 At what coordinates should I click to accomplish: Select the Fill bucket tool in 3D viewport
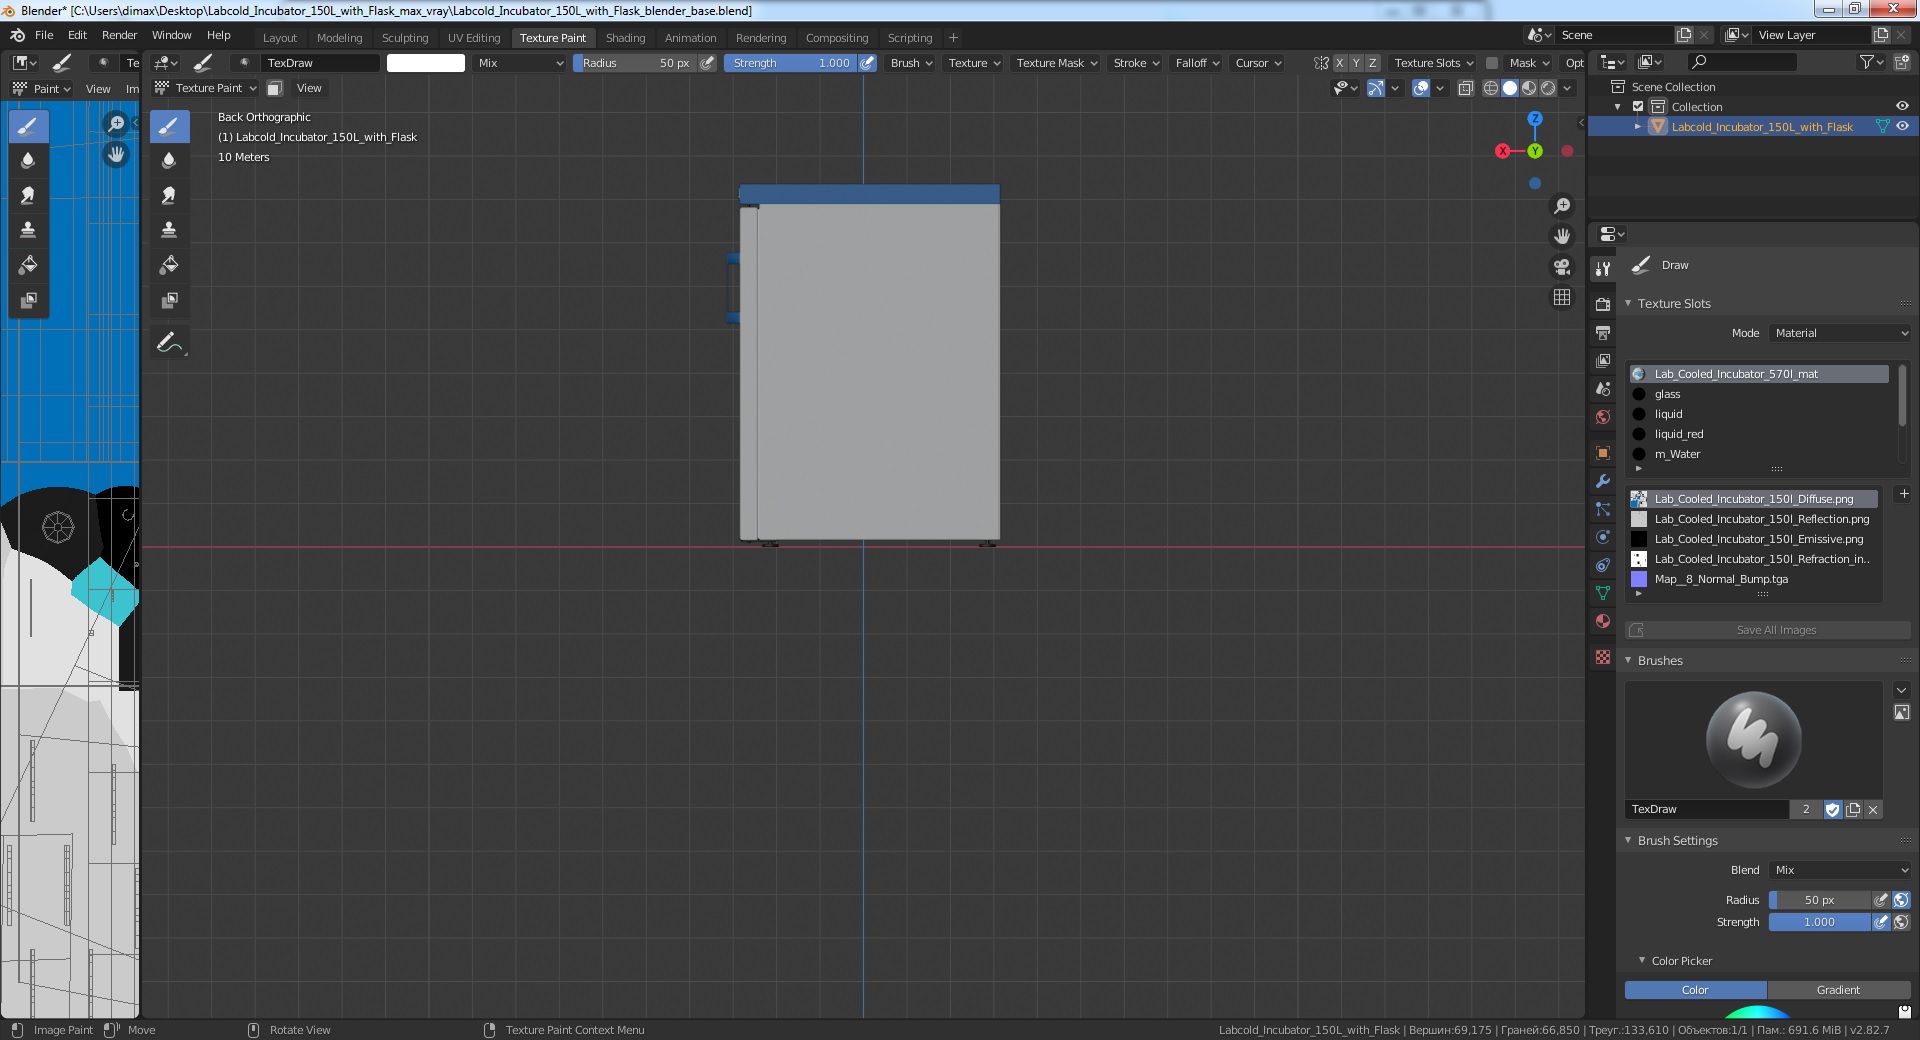pos(169,265)
